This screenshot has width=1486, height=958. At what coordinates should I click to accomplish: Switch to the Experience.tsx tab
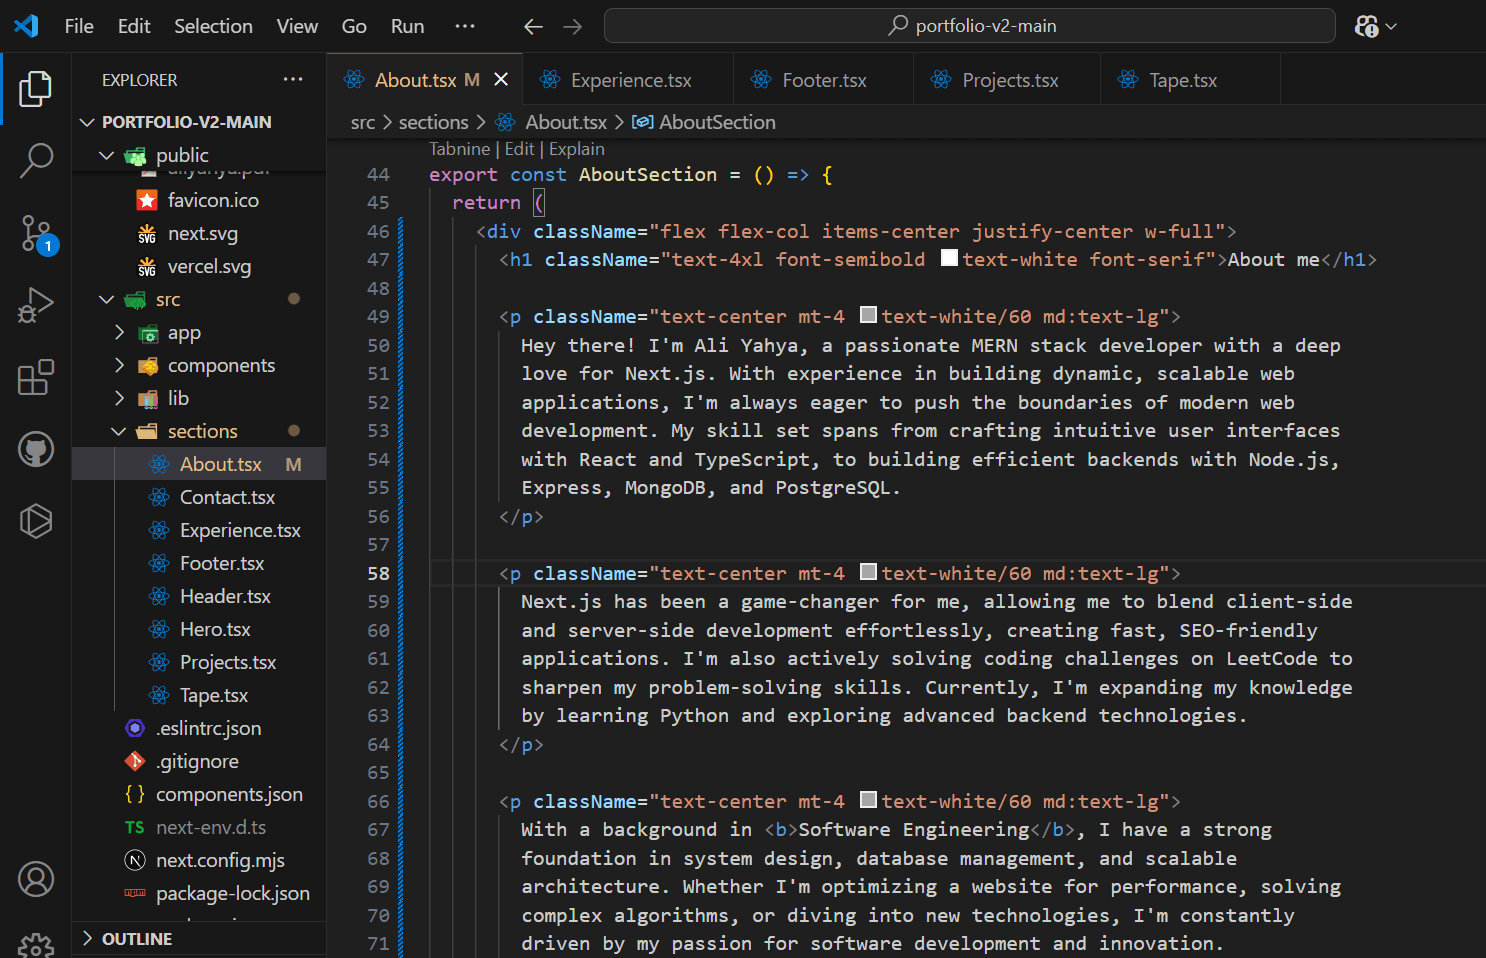pos(628,80)
